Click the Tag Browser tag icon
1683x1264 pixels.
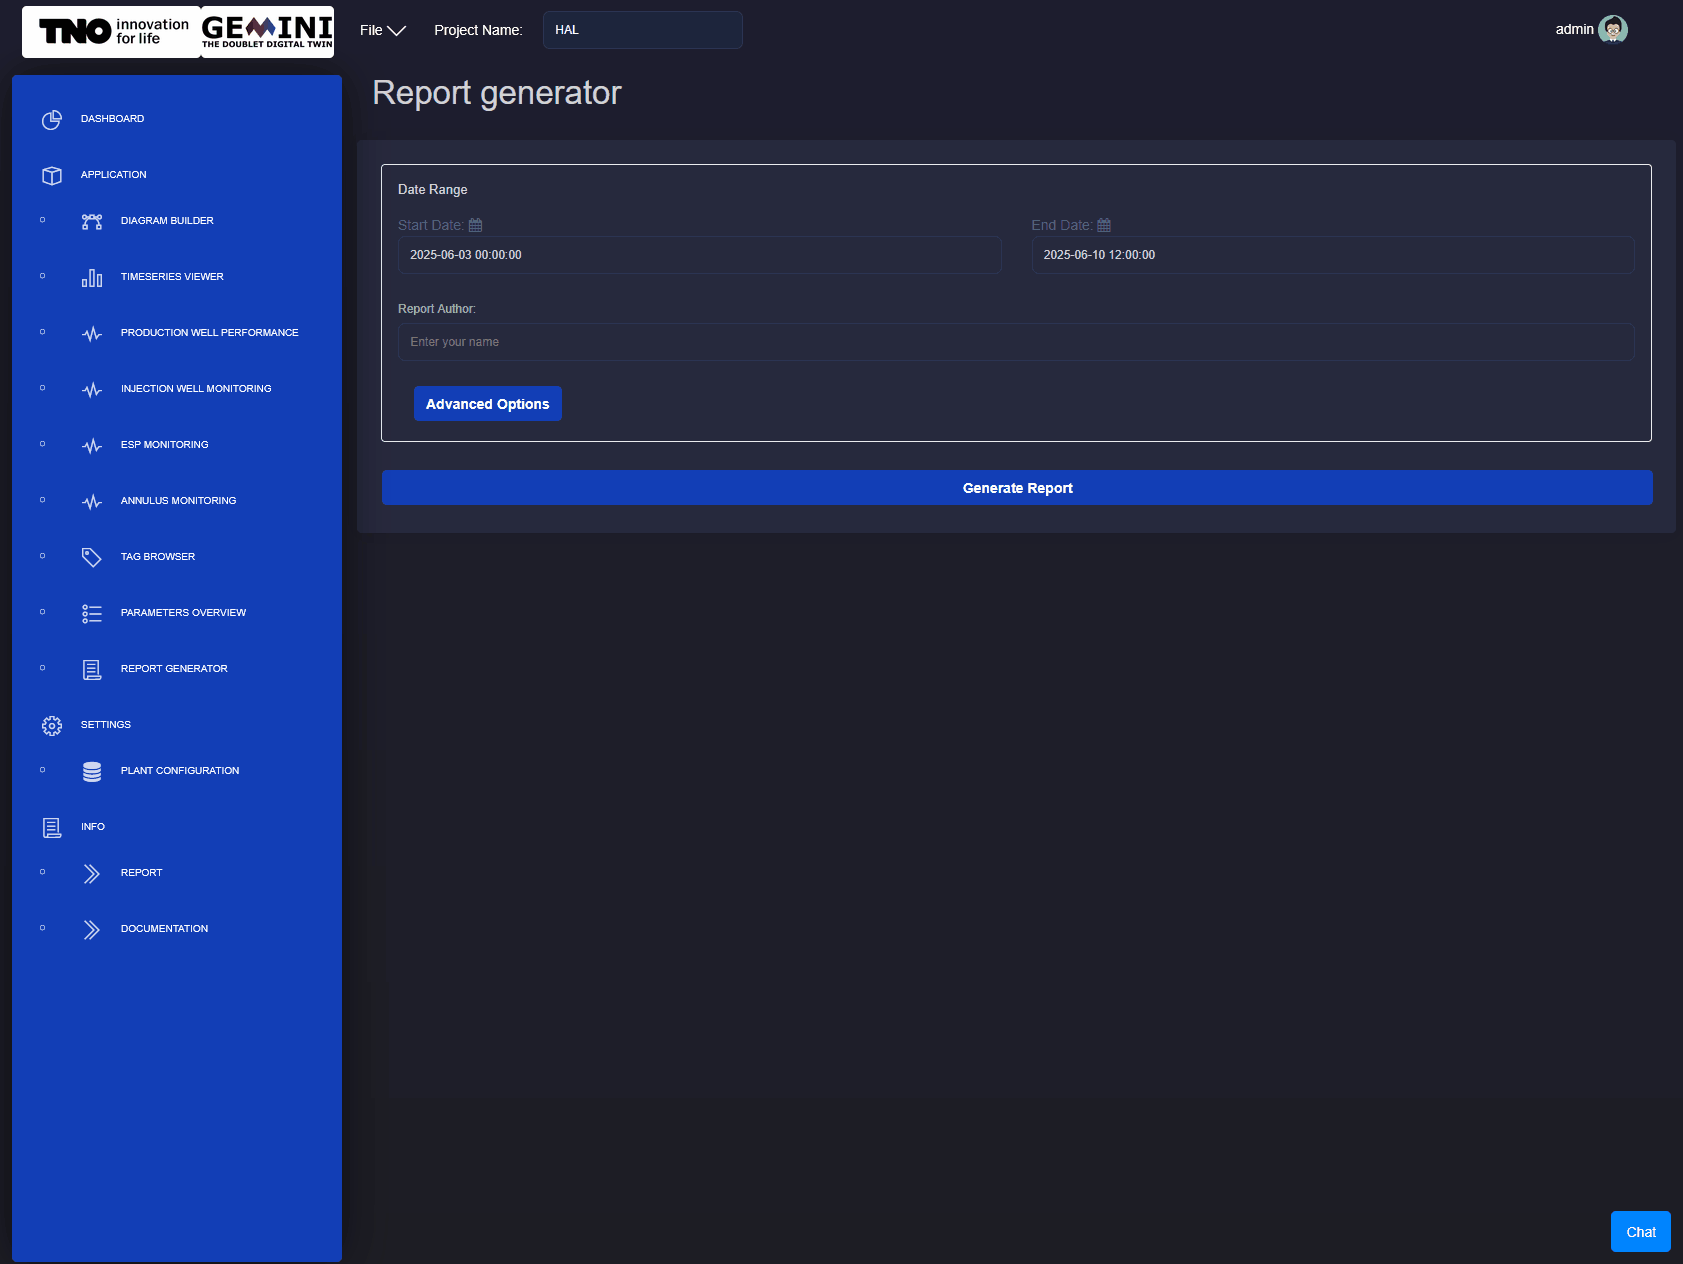pyautogui.click(x=92, y=557)
